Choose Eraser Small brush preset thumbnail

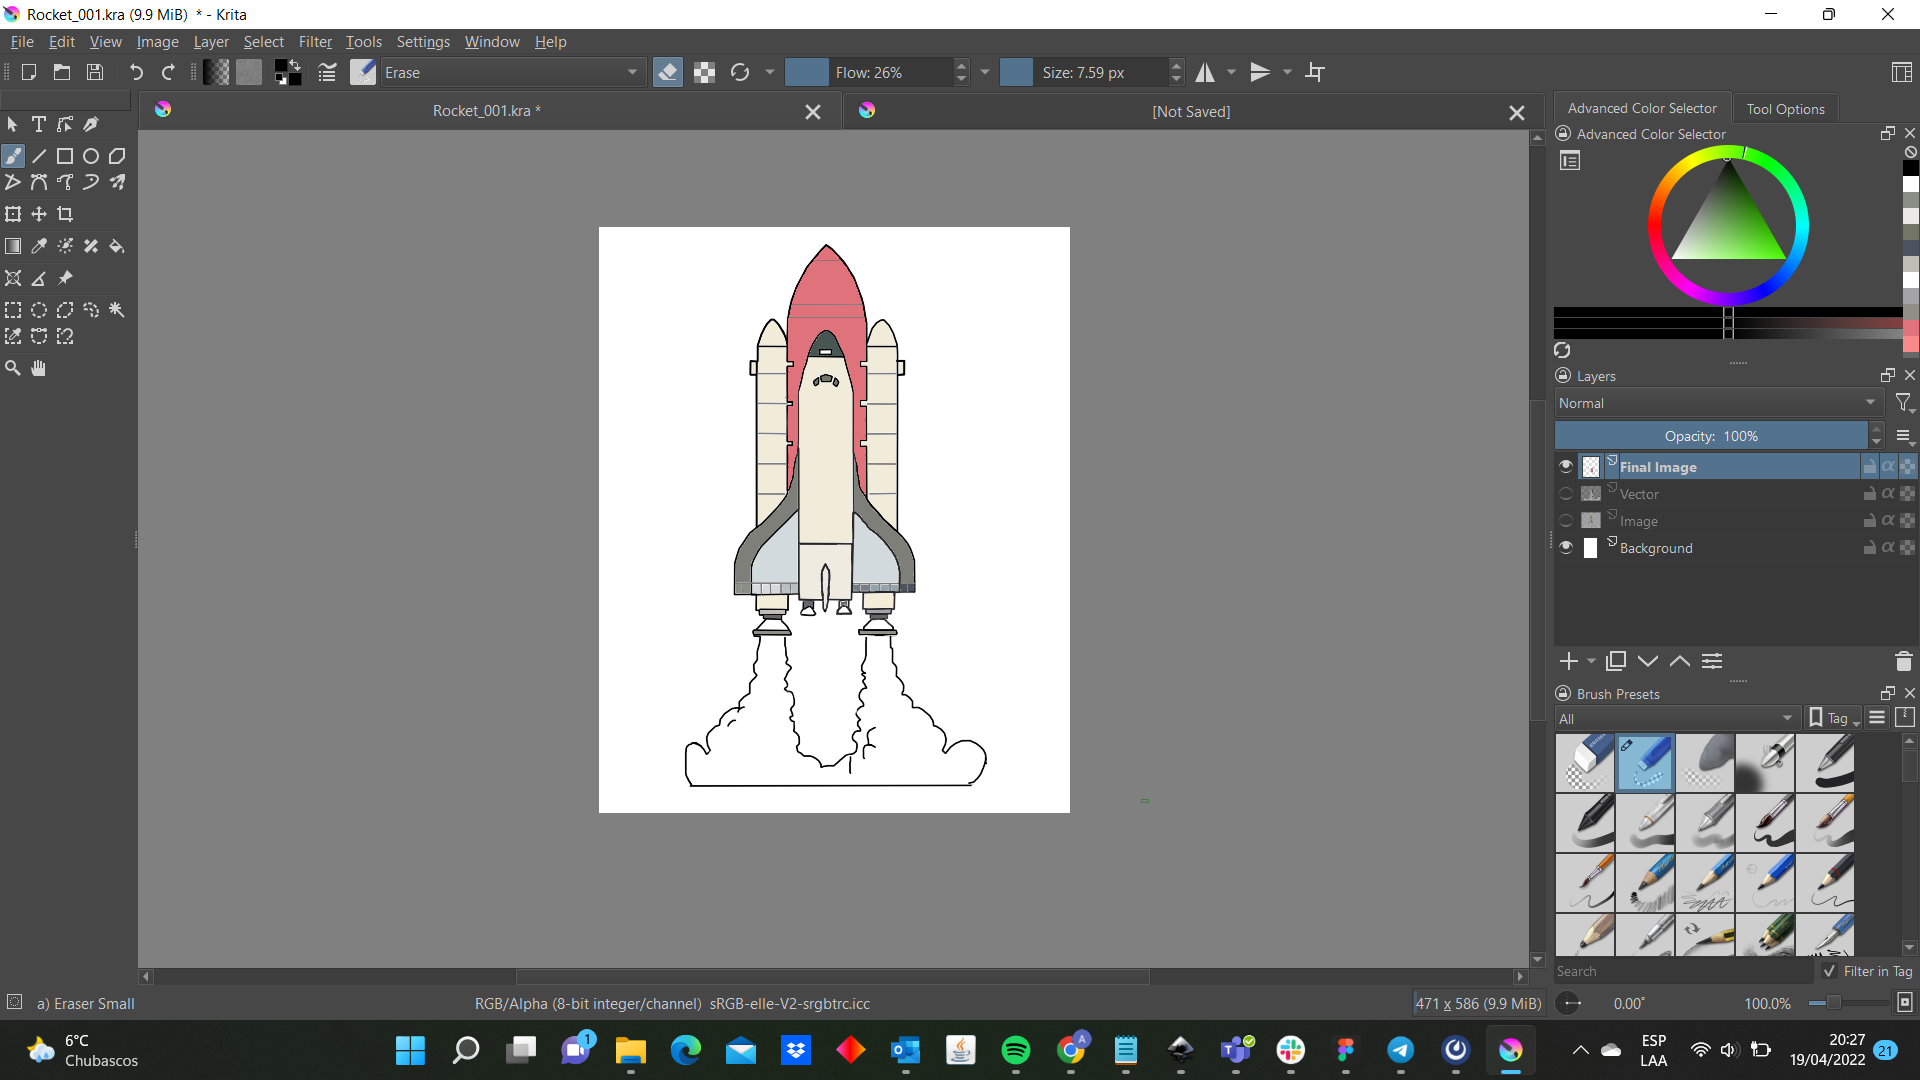pos(1645,763)
